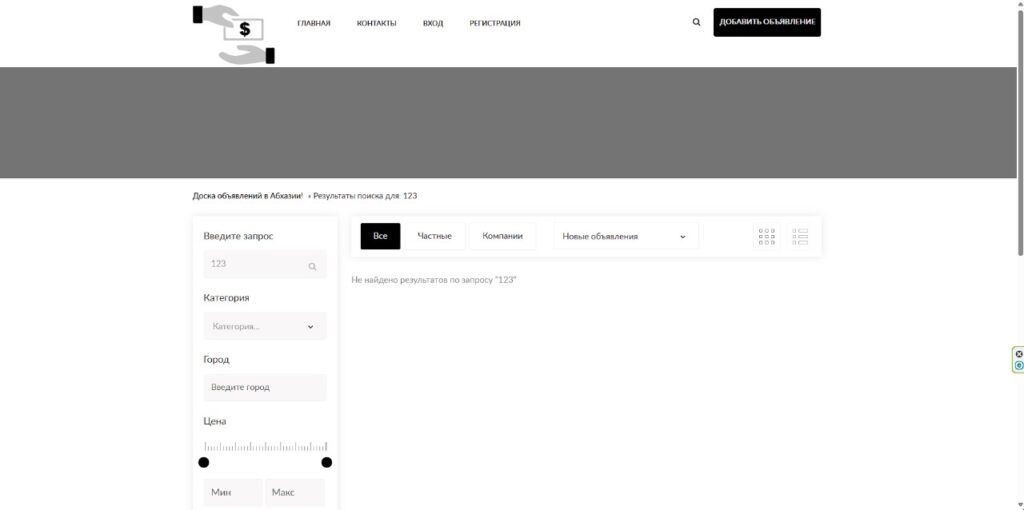Go to Главная in the navigation

pyautogui.click(x=313, y=23)
